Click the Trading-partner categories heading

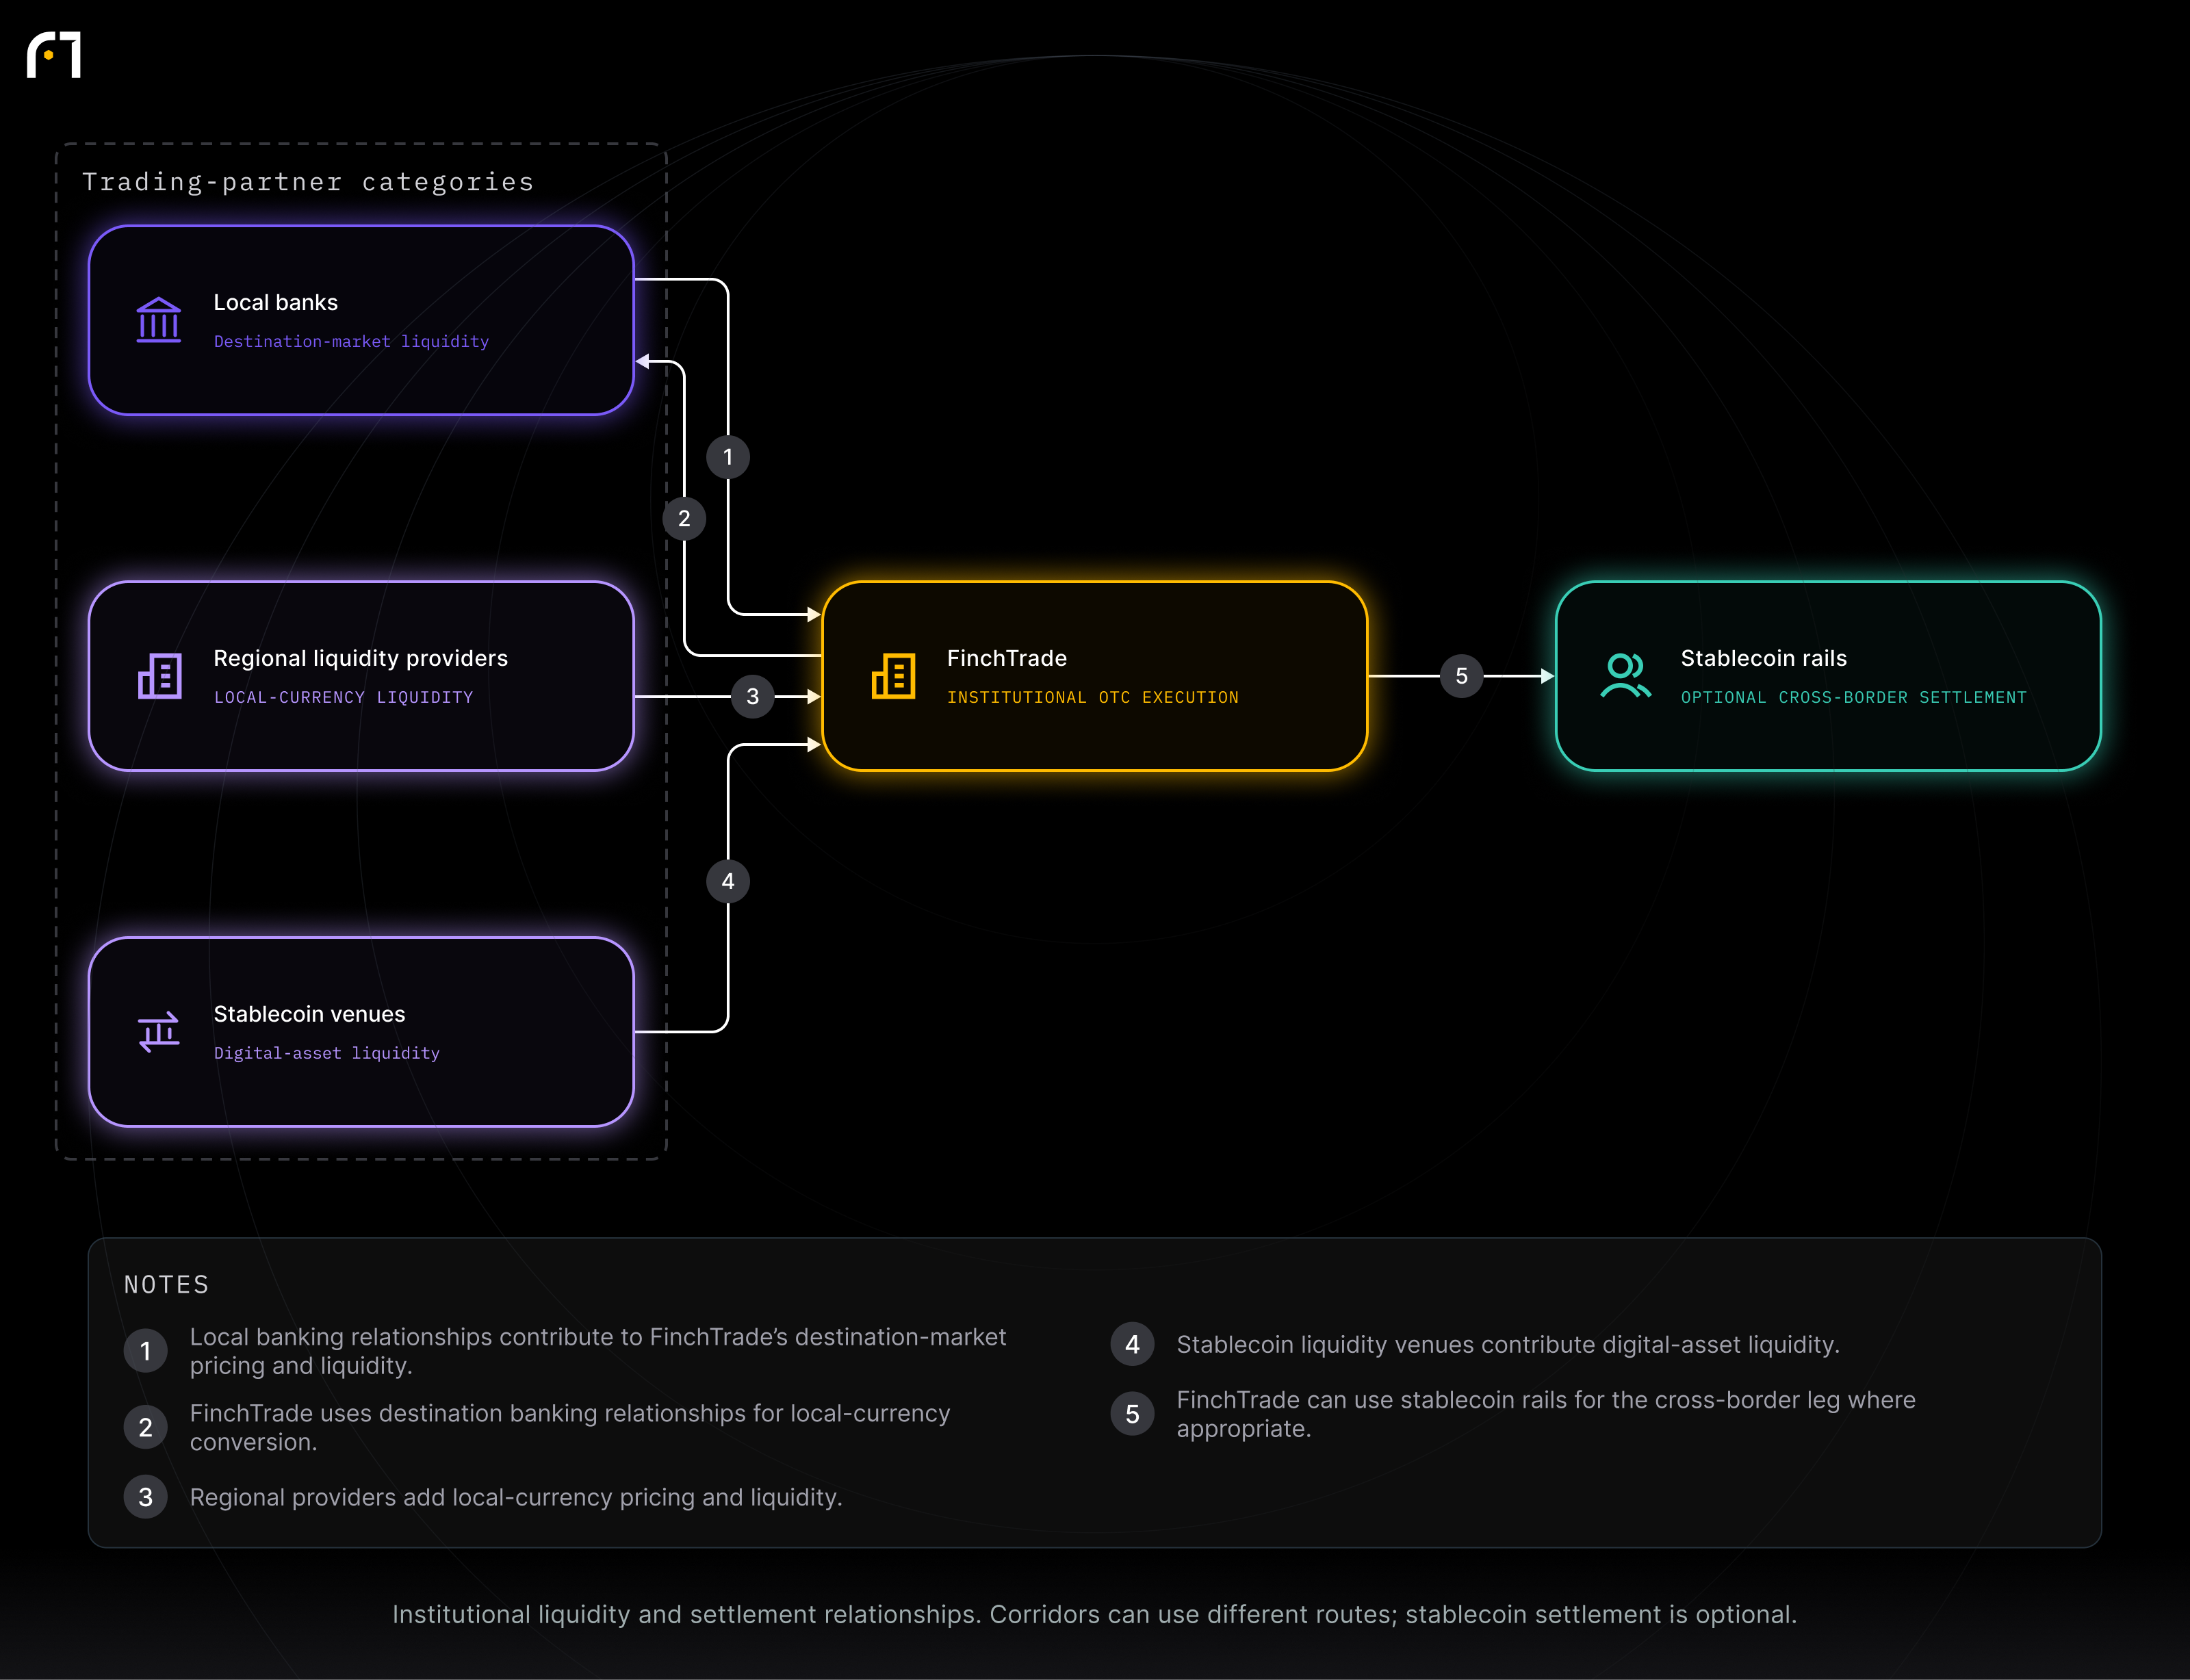(x=308, y=182)
